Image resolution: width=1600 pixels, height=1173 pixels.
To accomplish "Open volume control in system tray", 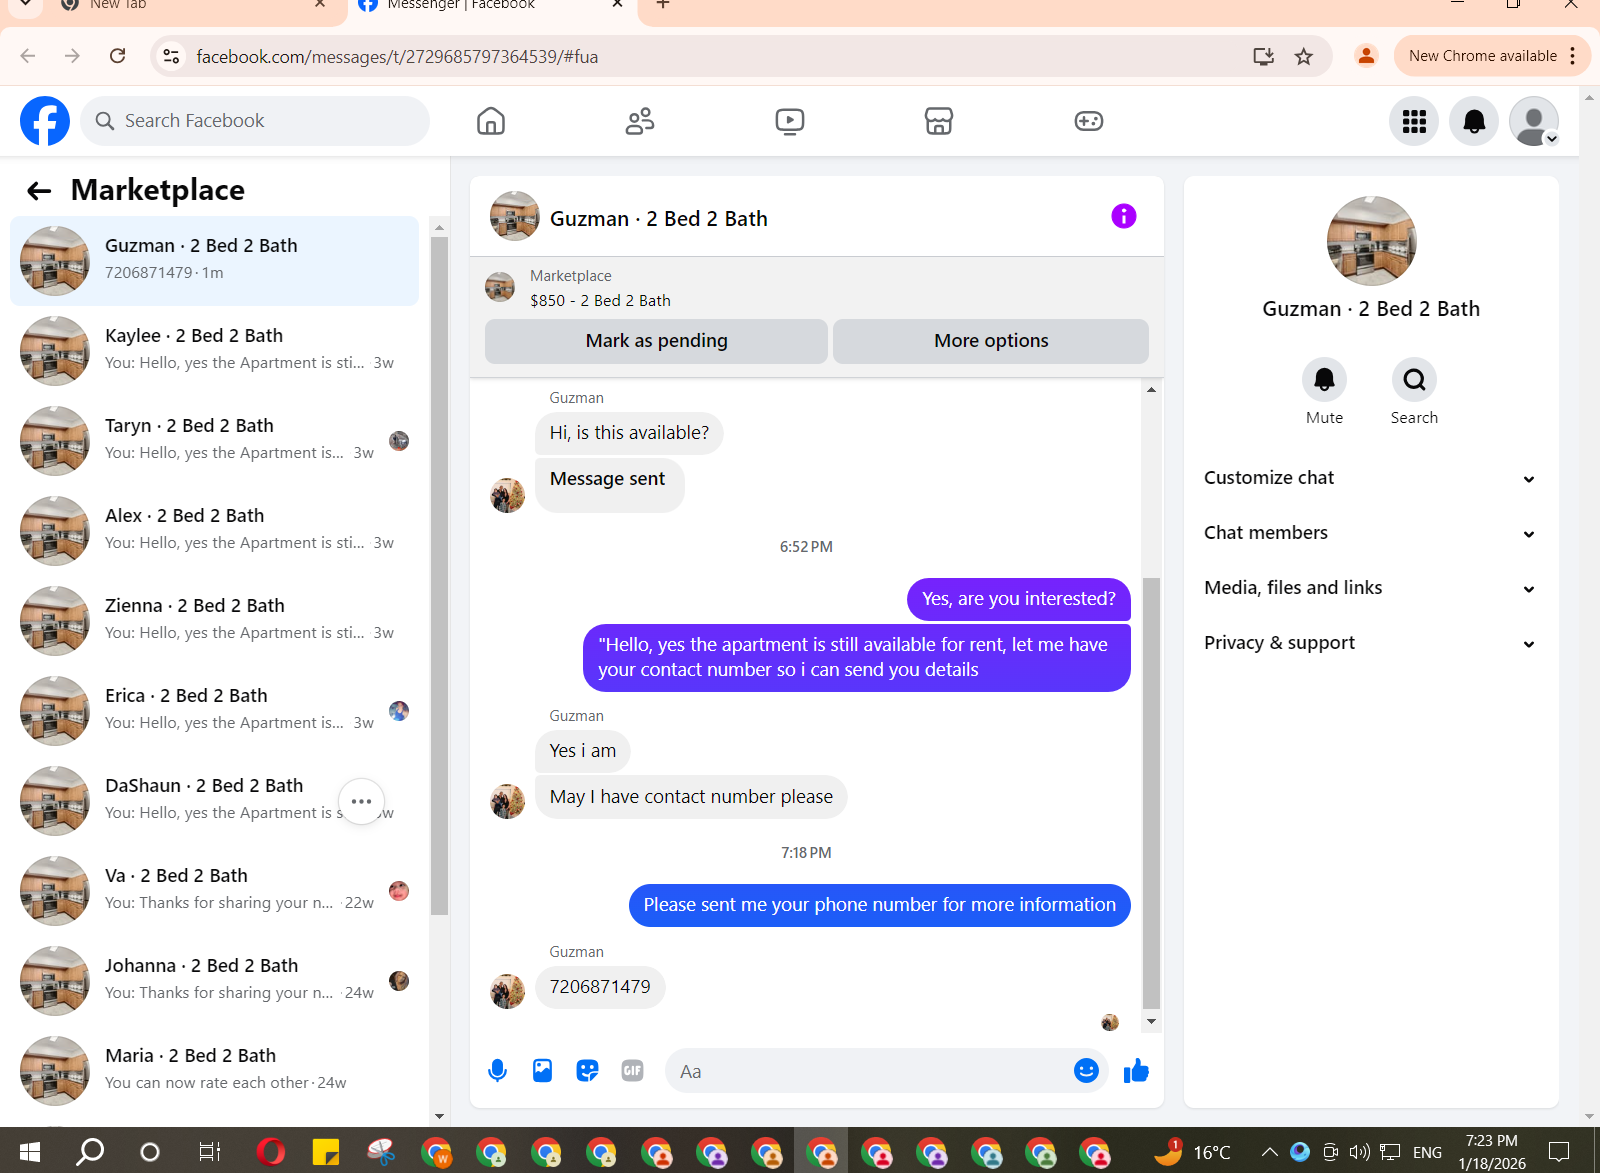I will coord(1359,1152).
